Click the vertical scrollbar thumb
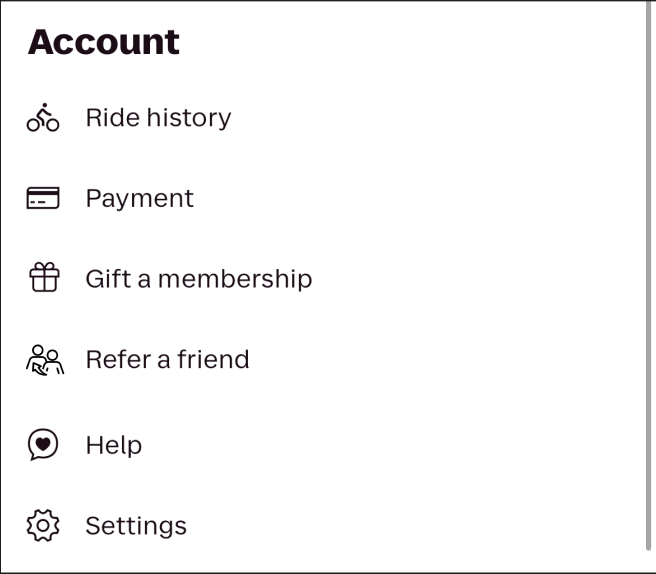This screenshot has height=574, width=656. pyautogui.click(x=649, y=276)
